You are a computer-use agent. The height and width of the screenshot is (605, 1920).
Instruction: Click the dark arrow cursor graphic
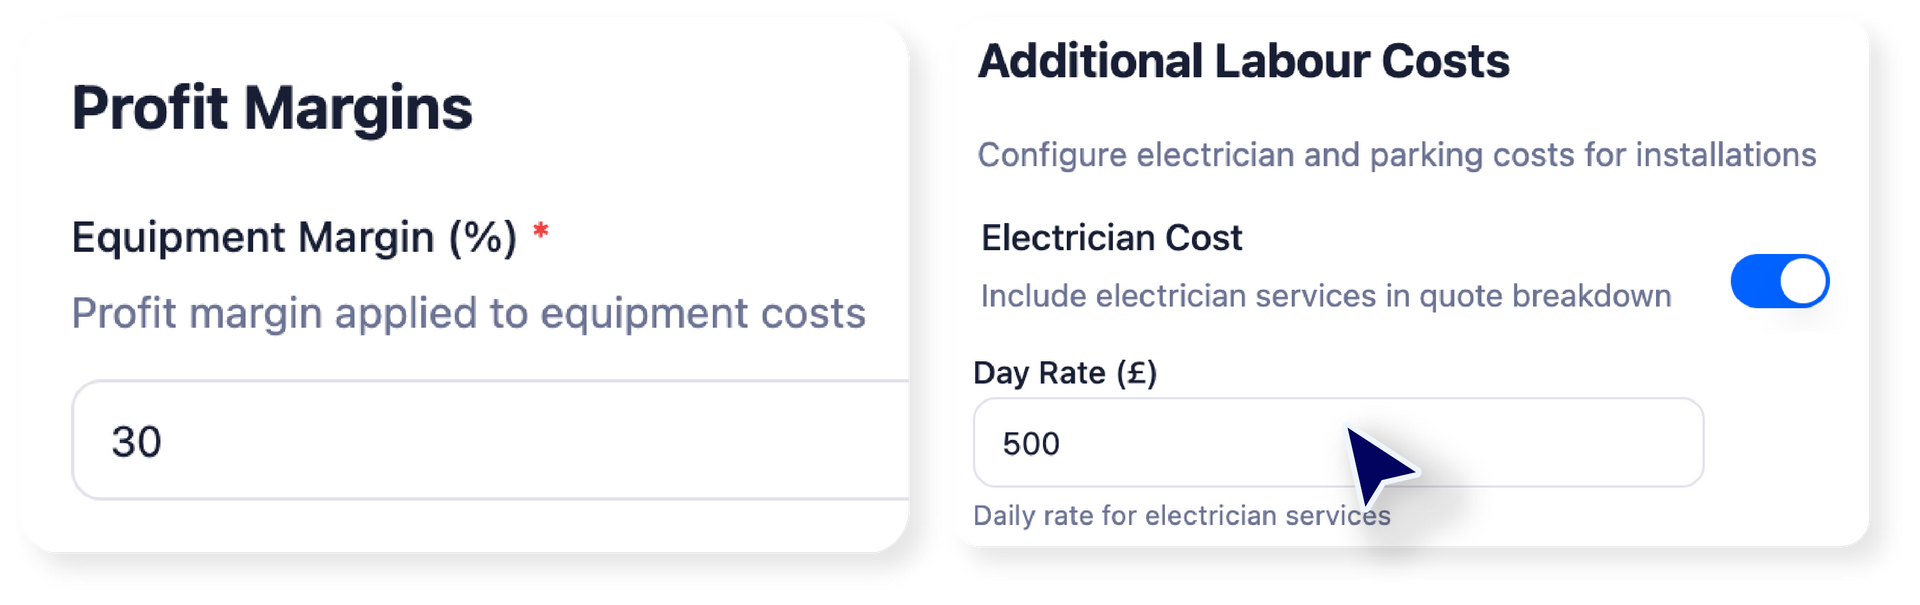(x=1375, y=463)
